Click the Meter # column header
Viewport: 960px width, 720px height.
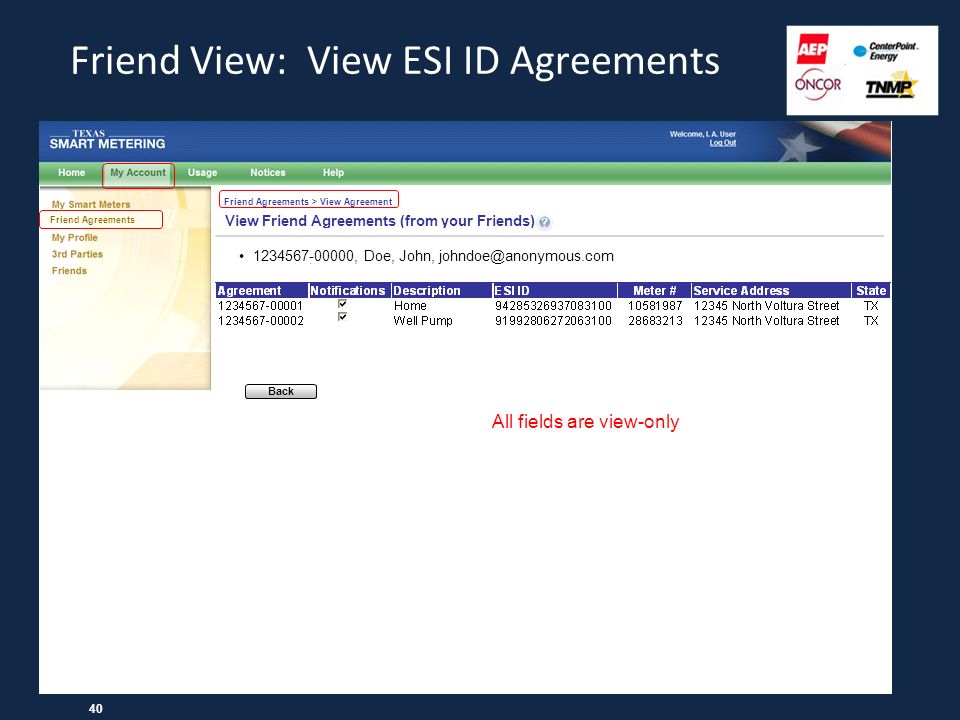654,290
